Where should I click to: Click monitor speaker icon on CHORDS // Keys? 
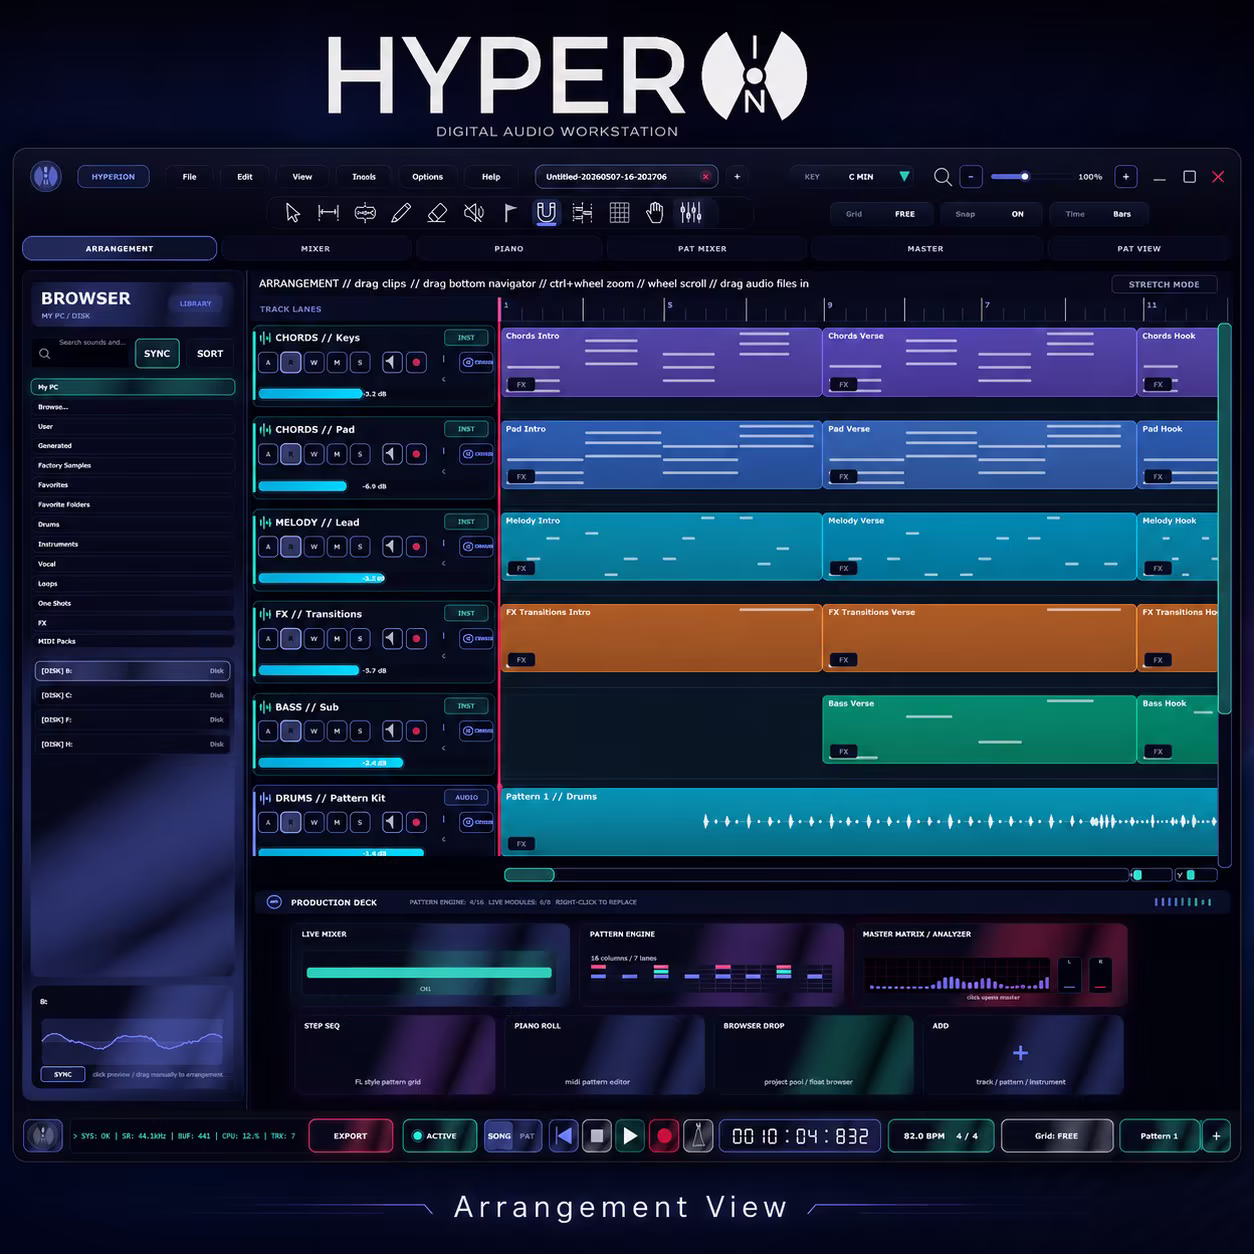point(392,362)
